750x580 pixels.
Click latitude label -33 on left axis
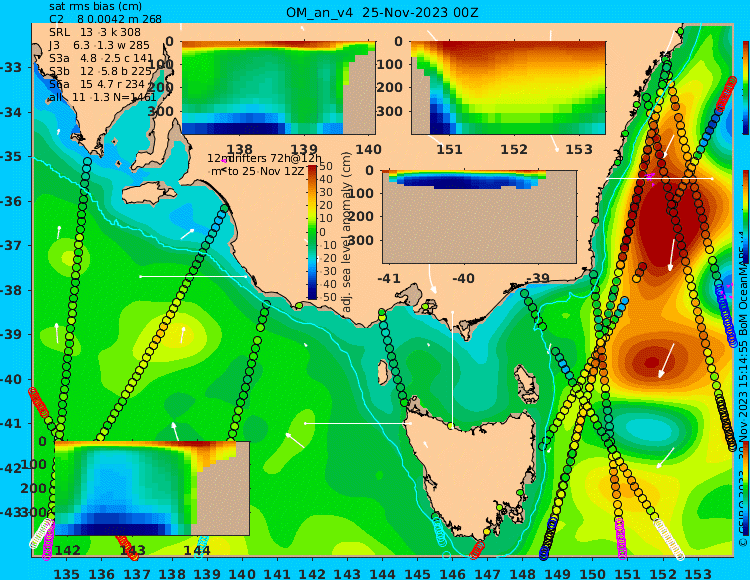click(11, 67)
